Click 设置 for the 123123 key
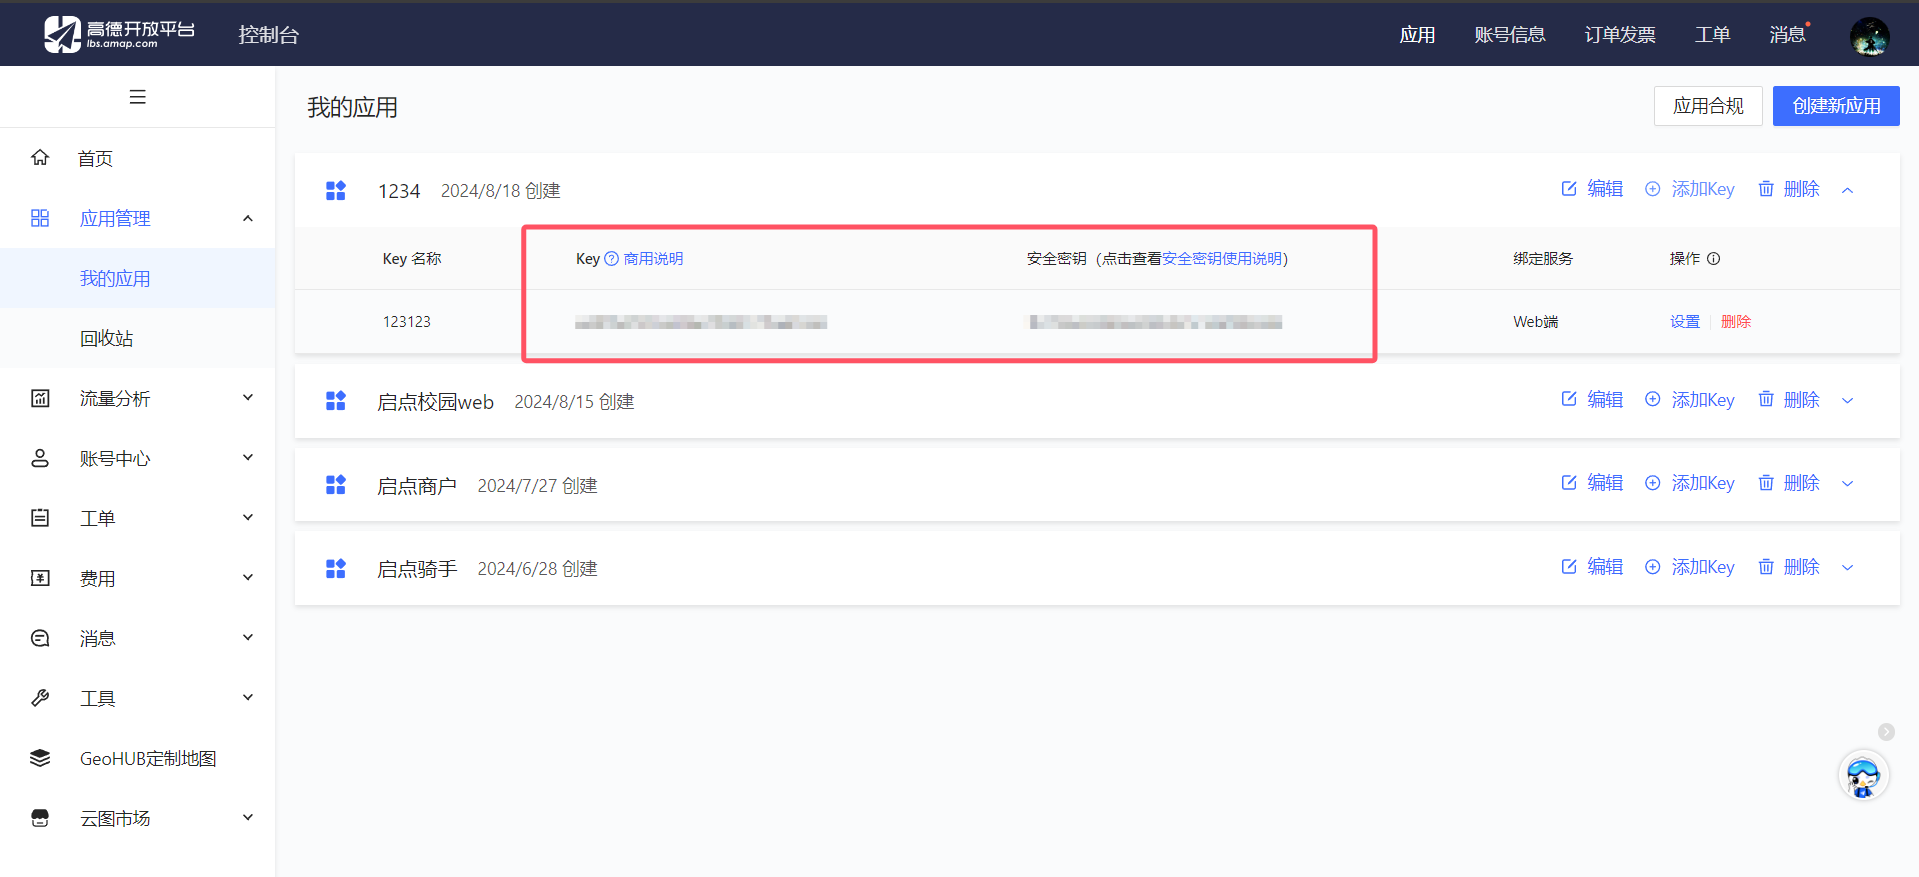Screen dimensions: 1919x877 tap(1684, 322)
